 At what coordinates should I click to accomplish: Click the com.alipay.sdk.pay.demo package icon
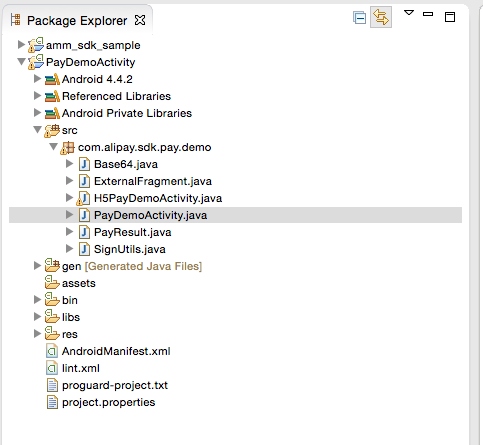coord(67,147)
